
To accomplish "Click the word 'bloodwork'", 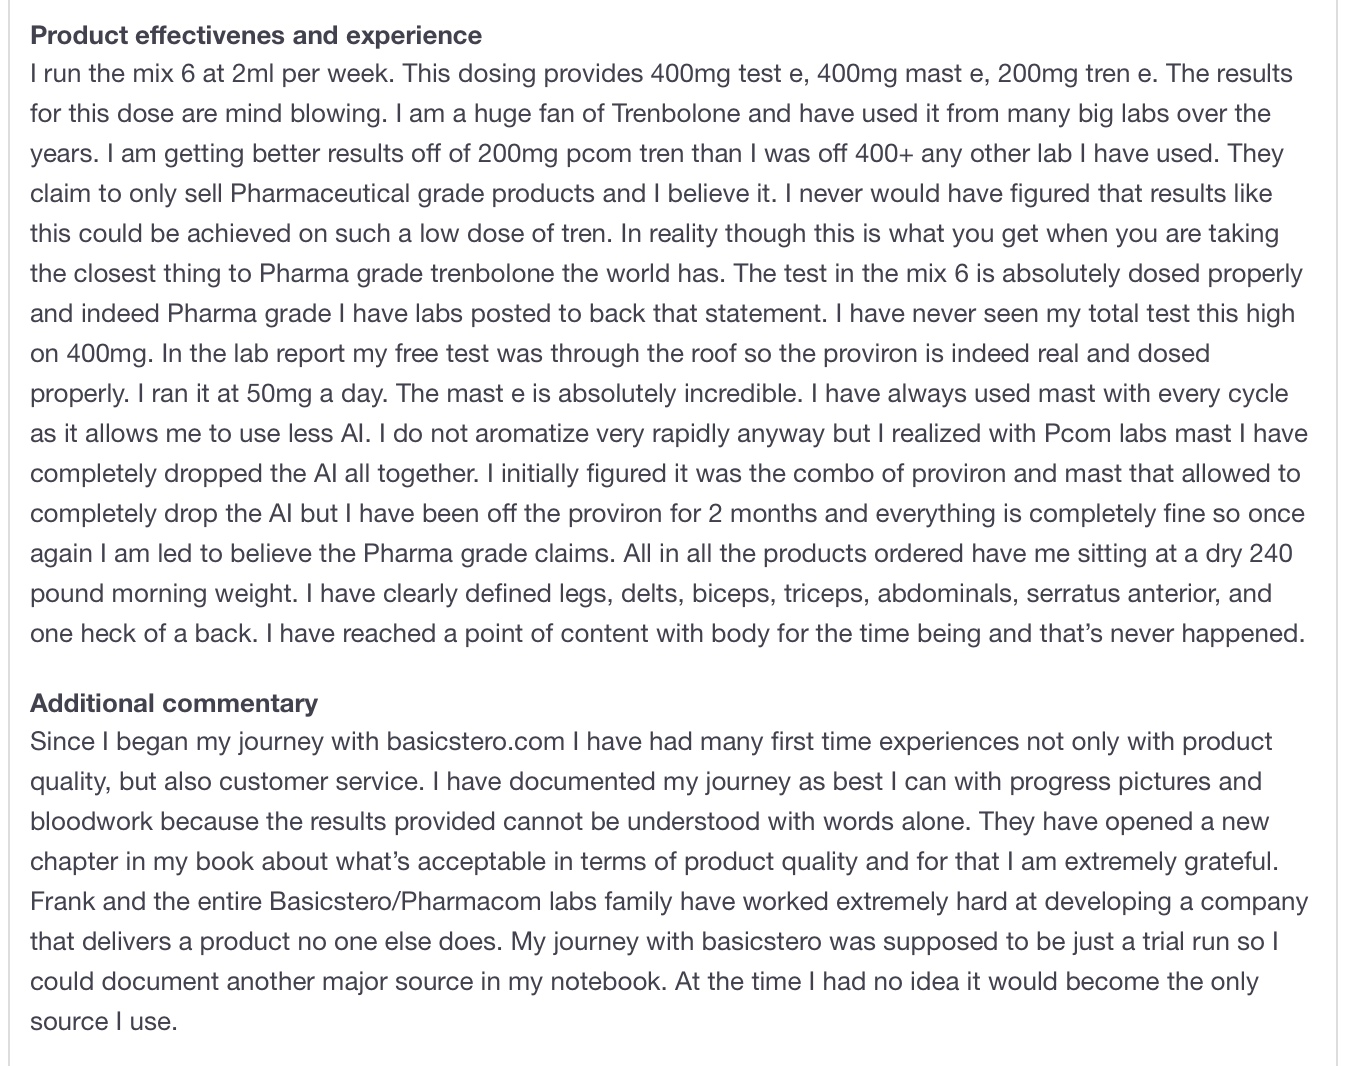I will point(91,822).
